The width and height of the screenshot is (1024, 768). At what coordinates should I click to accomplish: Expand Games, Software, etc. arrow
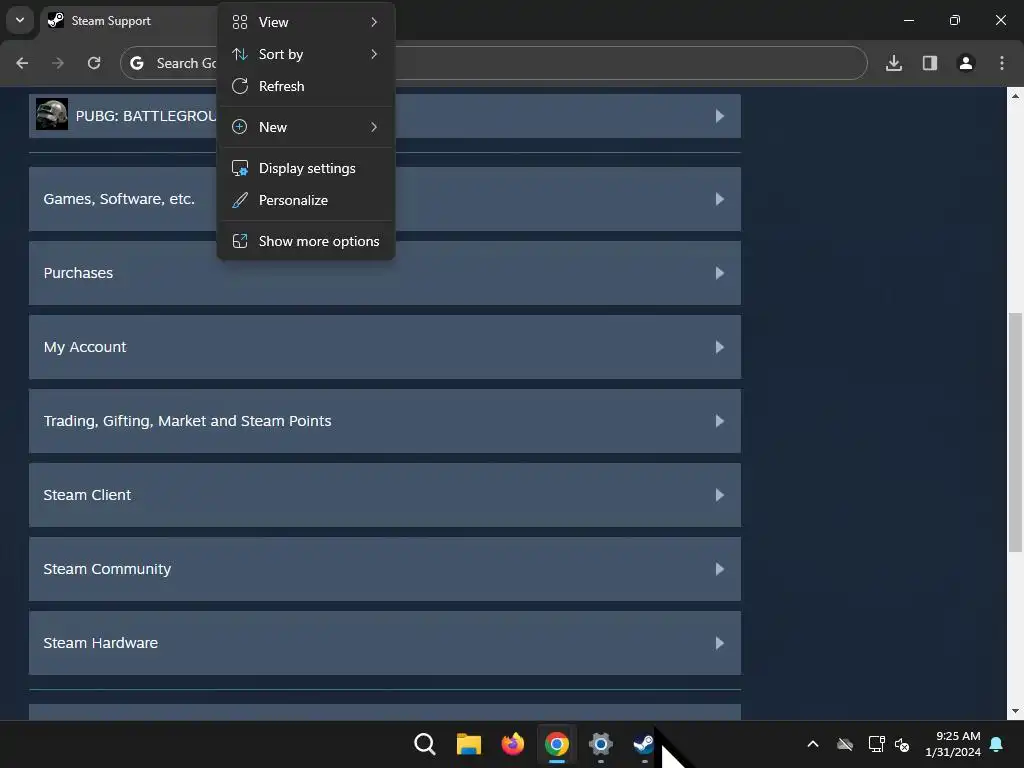(x=720, y=199)
